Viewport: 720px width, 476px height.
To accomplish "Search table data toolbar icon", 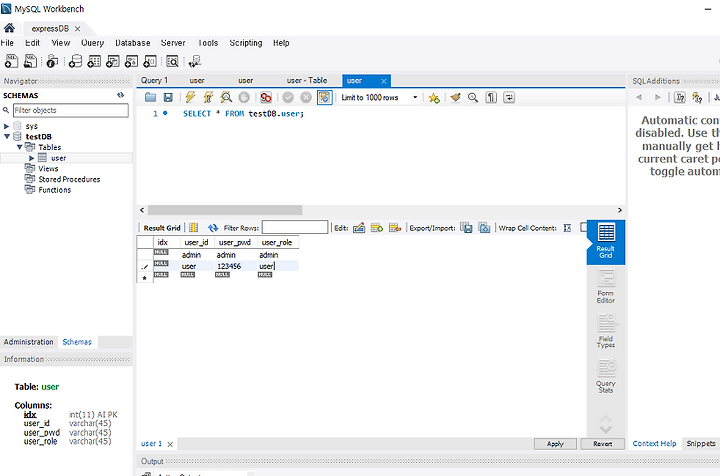I will click(172, 61).
